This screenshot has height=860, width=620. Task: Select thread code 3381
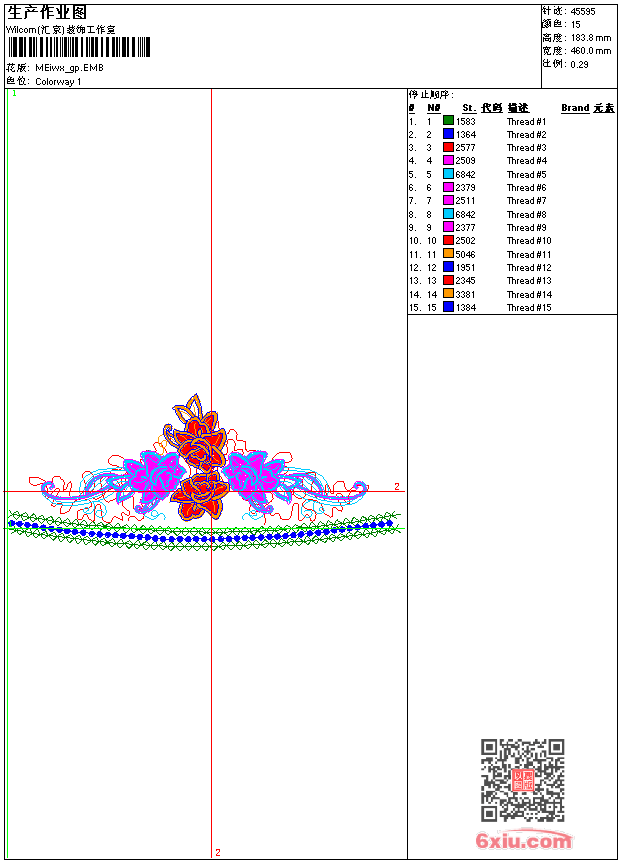point(465,295)
